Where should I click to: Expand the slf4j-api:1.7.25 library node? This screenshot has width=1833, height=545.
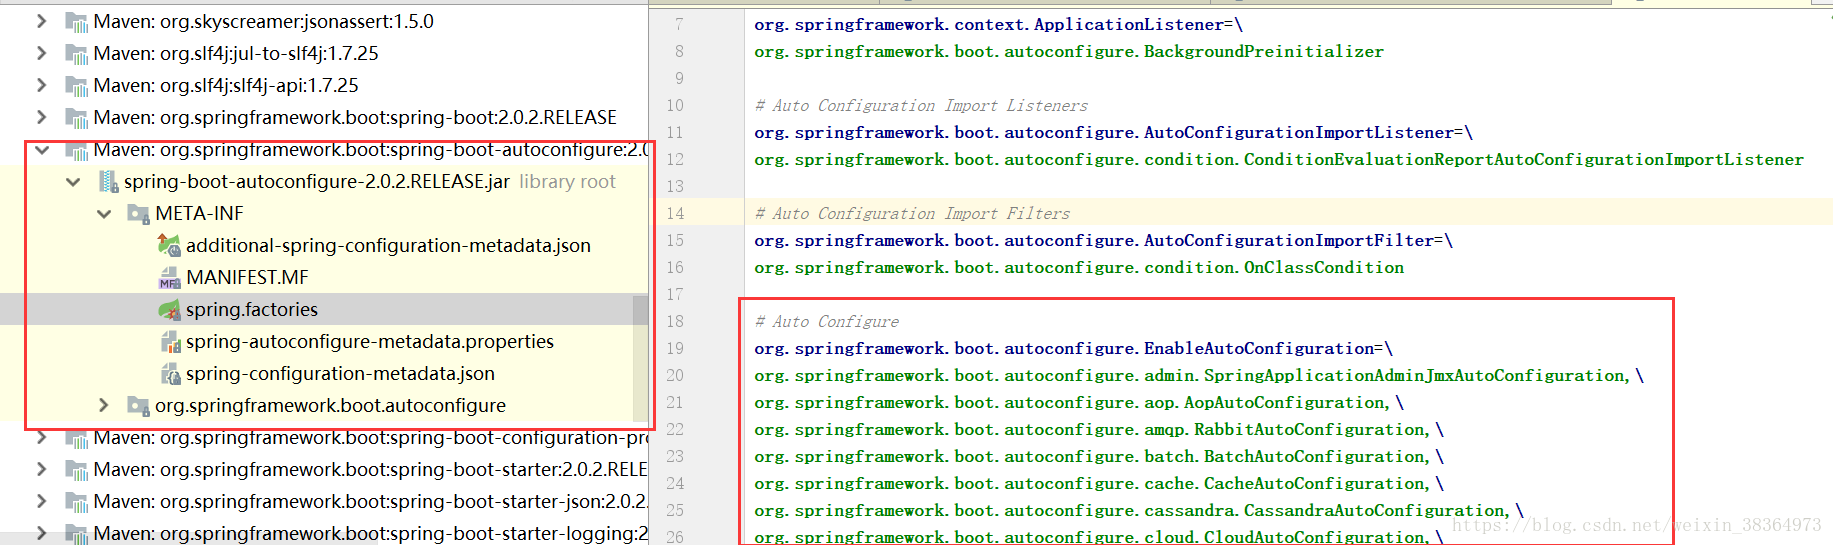point(41,85)
